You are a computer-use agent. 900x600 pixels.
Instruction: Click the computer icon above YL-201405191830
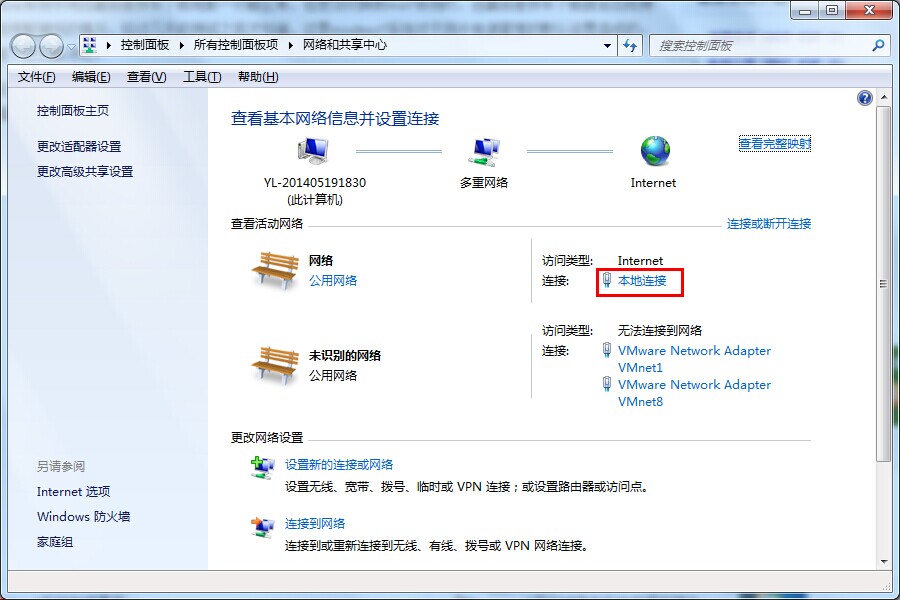[312, 152]
